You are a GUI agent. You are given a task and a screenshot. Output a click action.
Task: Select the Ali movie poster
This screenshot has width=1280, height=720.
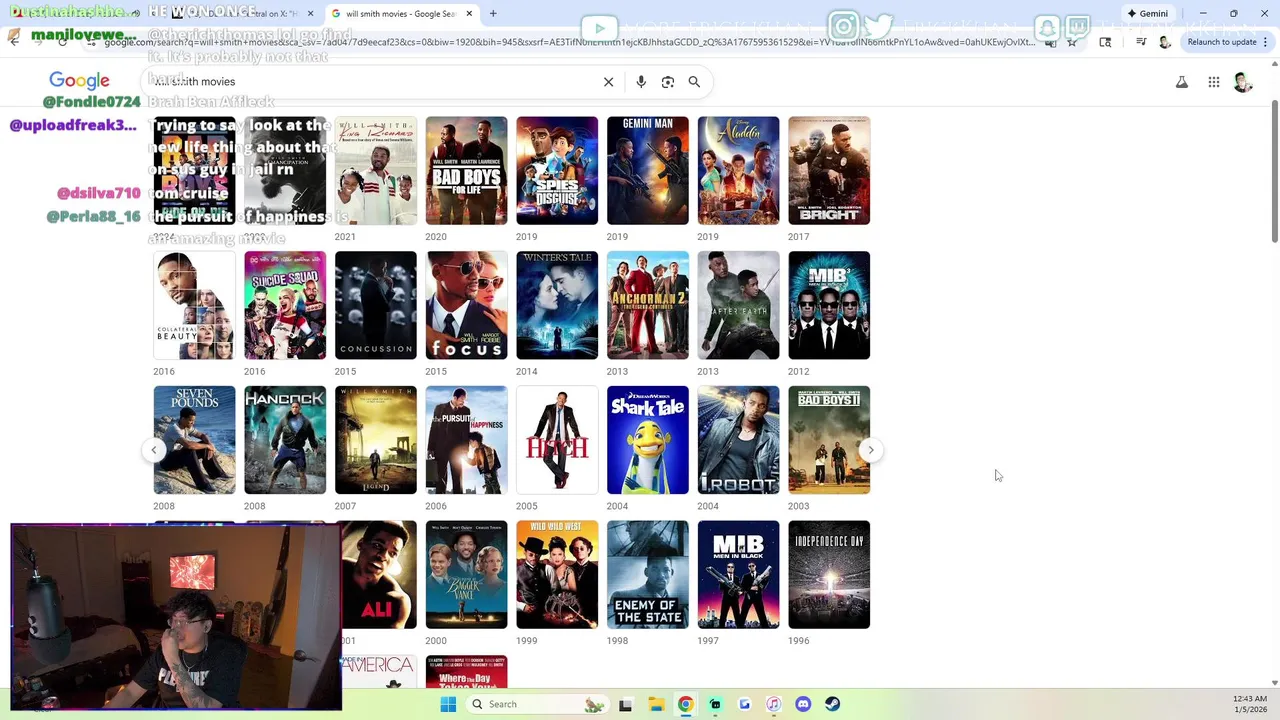pyautogui.click(x=380, y=575)
